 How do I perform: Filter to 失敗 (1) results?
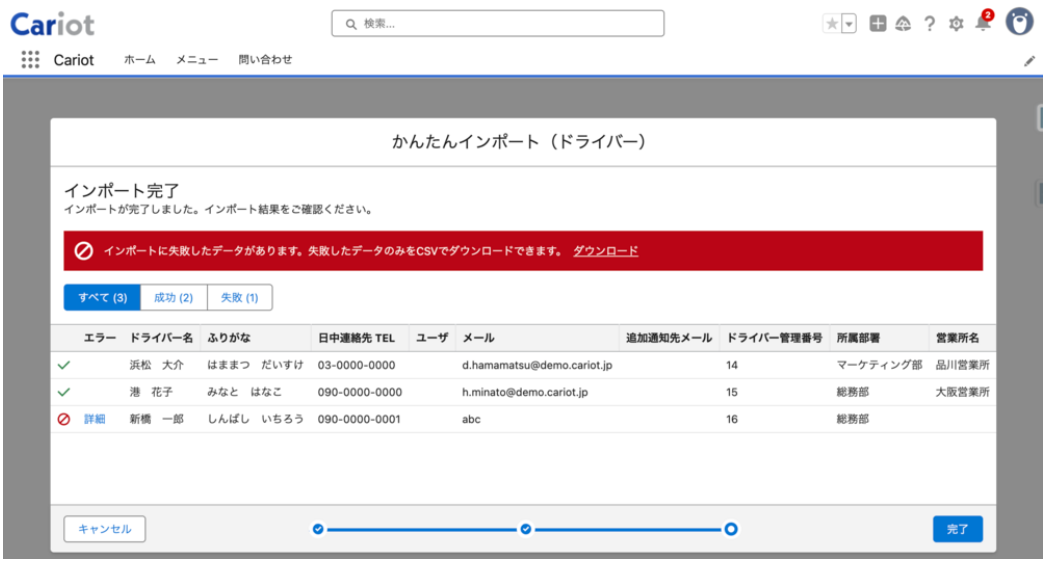point(239,297)
